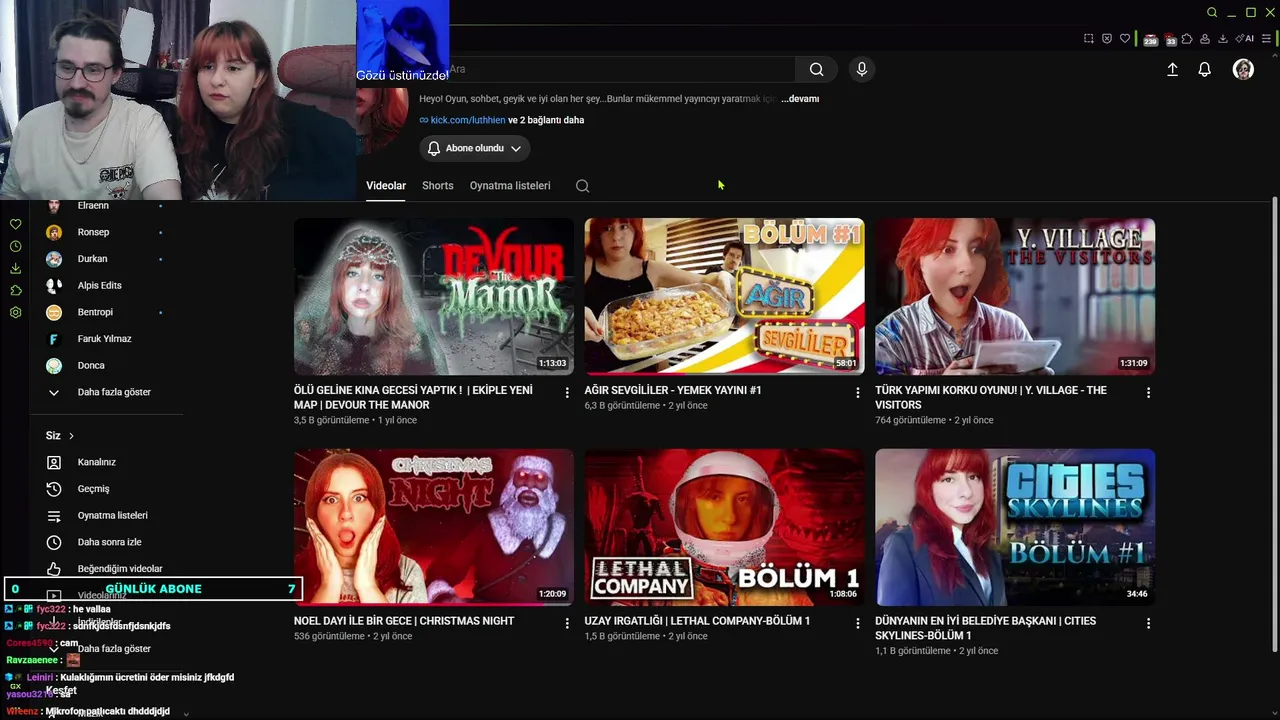Open the browser AI assistant icon
This screenshot has height=720, width=1280.
pos(1245,39)
